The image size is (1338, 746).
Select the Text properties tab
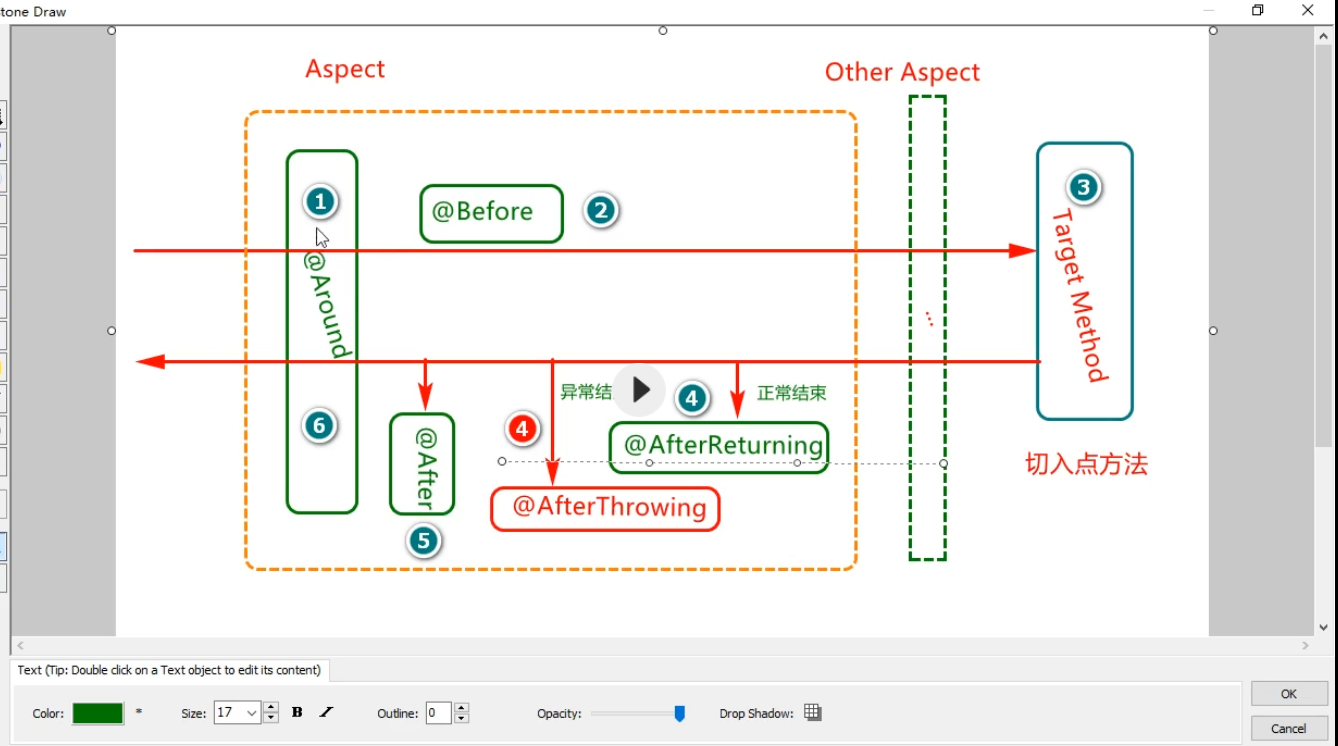point(170,670)
